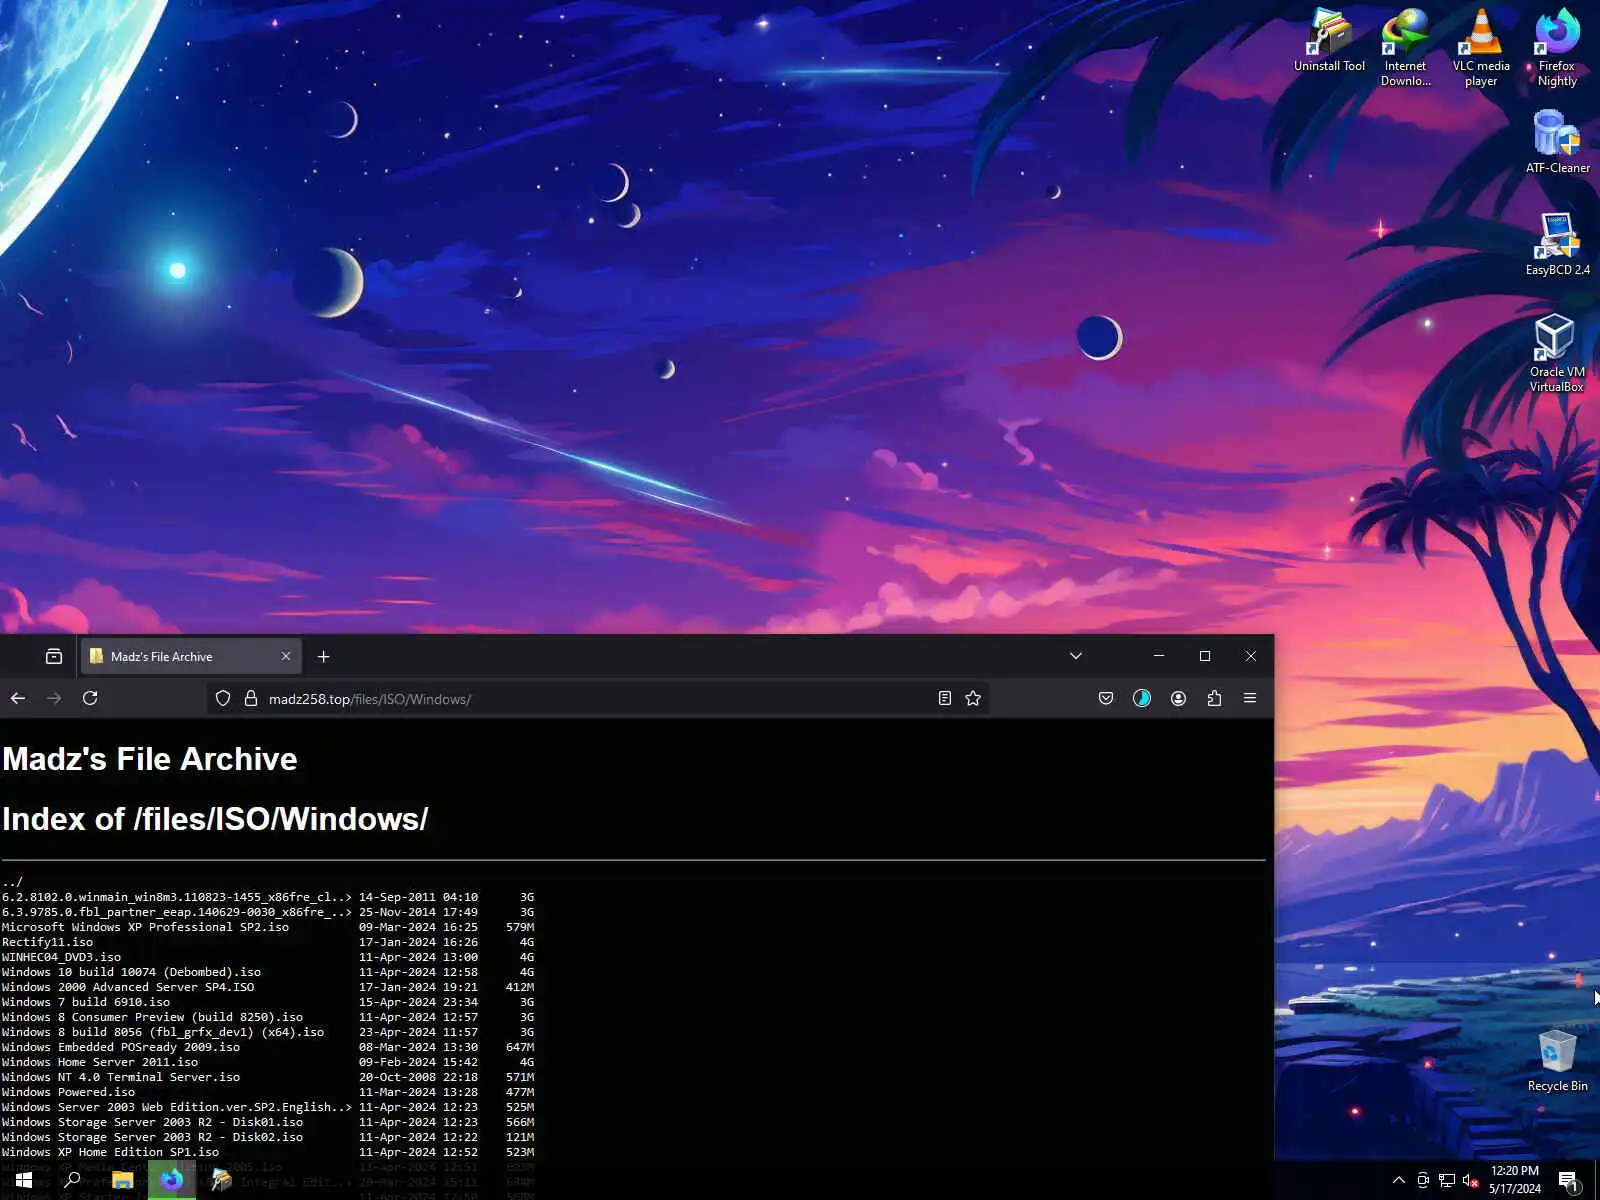This screenshot has height=1200, width=1600.
Task: Download Windows 10 build 10074 (Debombed).iso
Action: tap(131, 972)
